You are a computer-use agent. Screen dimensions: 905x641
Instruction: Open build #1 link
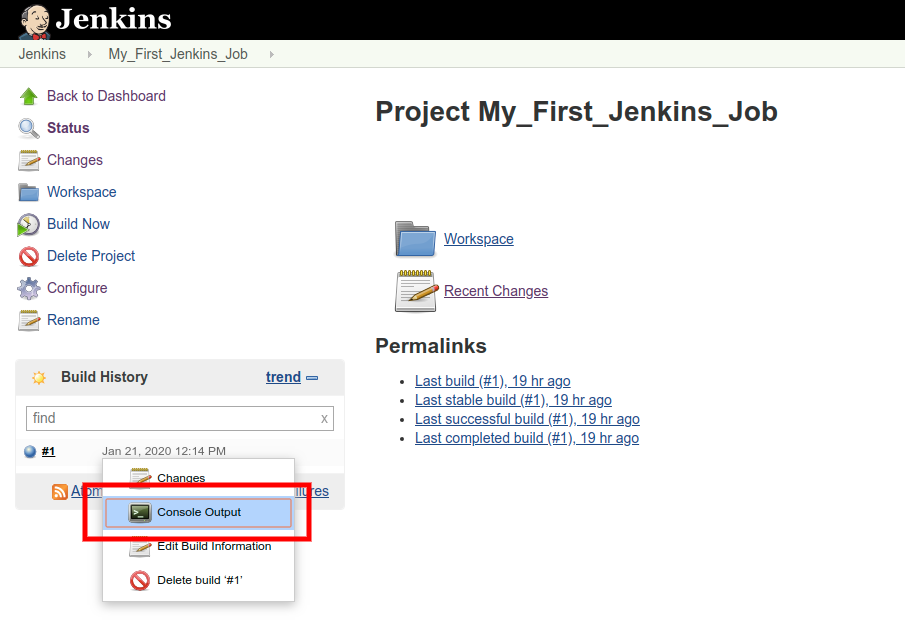tap(48, 452)
